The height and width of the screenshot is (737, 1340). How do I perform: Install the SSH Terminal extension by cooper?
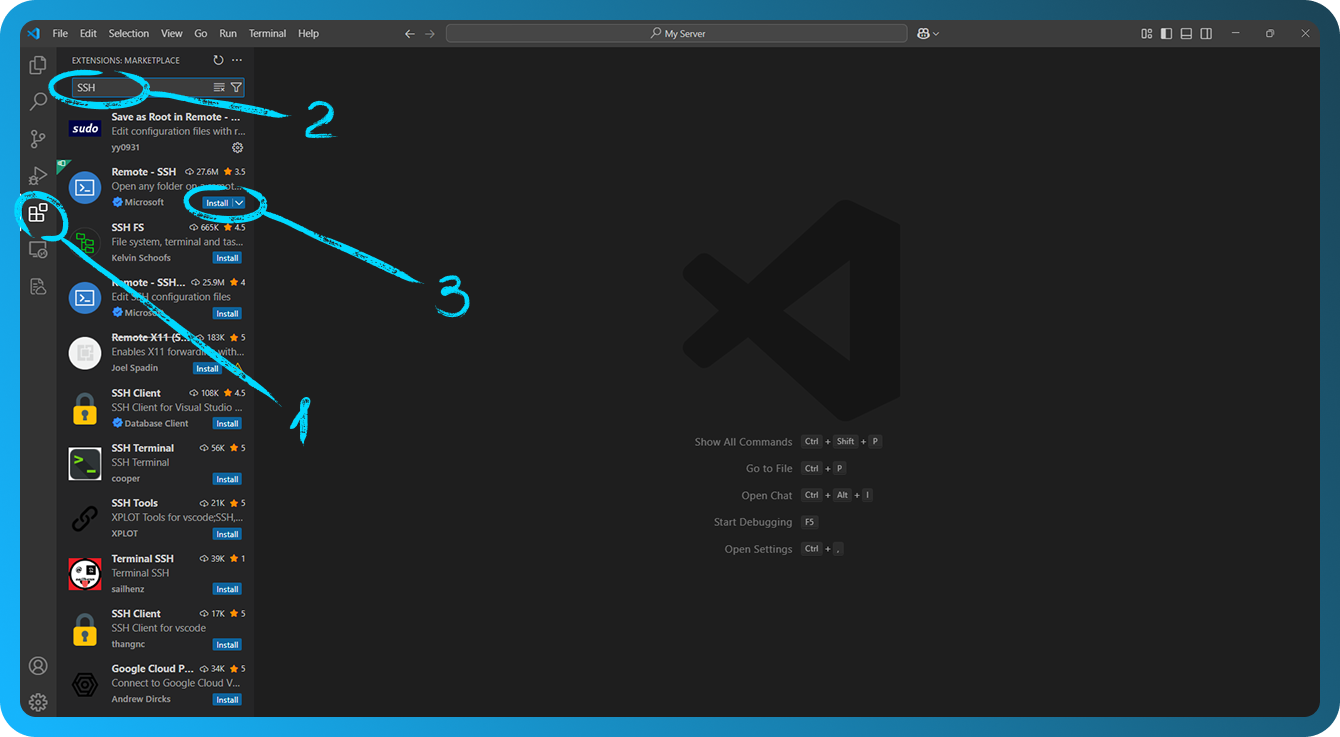click(227, 478)
